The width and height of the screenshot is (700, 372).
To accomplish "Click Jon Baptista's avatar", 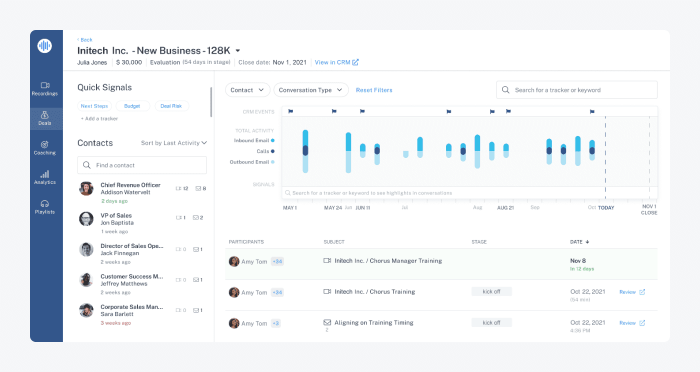I will (x=86, y=219).
